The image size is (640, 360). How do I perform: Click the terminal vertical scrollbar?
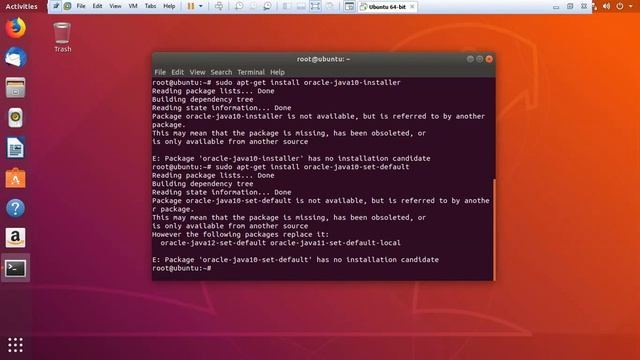[494, 230]
